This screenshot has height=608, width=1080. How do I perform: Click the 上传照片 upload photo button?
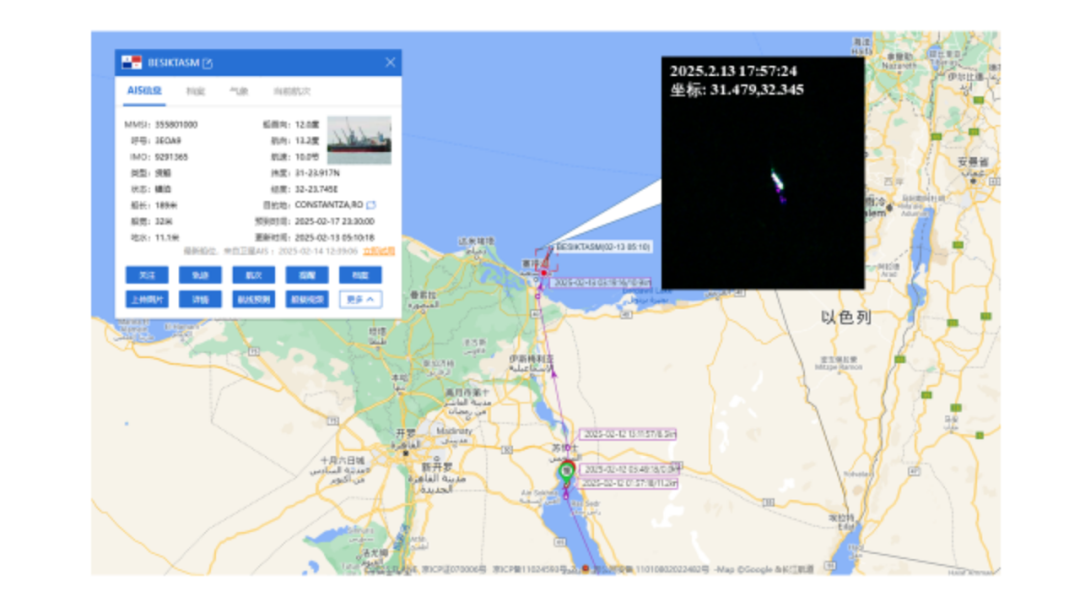click(147, 300)
